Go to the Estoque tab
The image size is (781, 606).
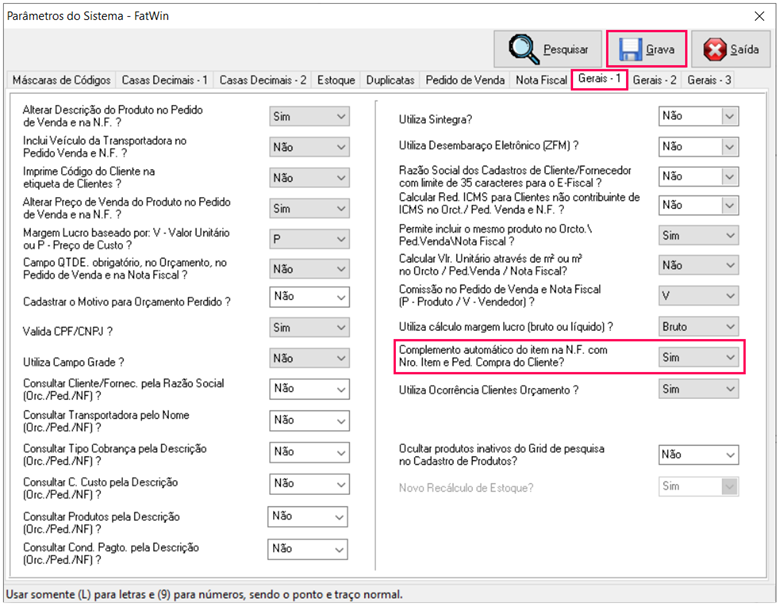tap(337, 80)
